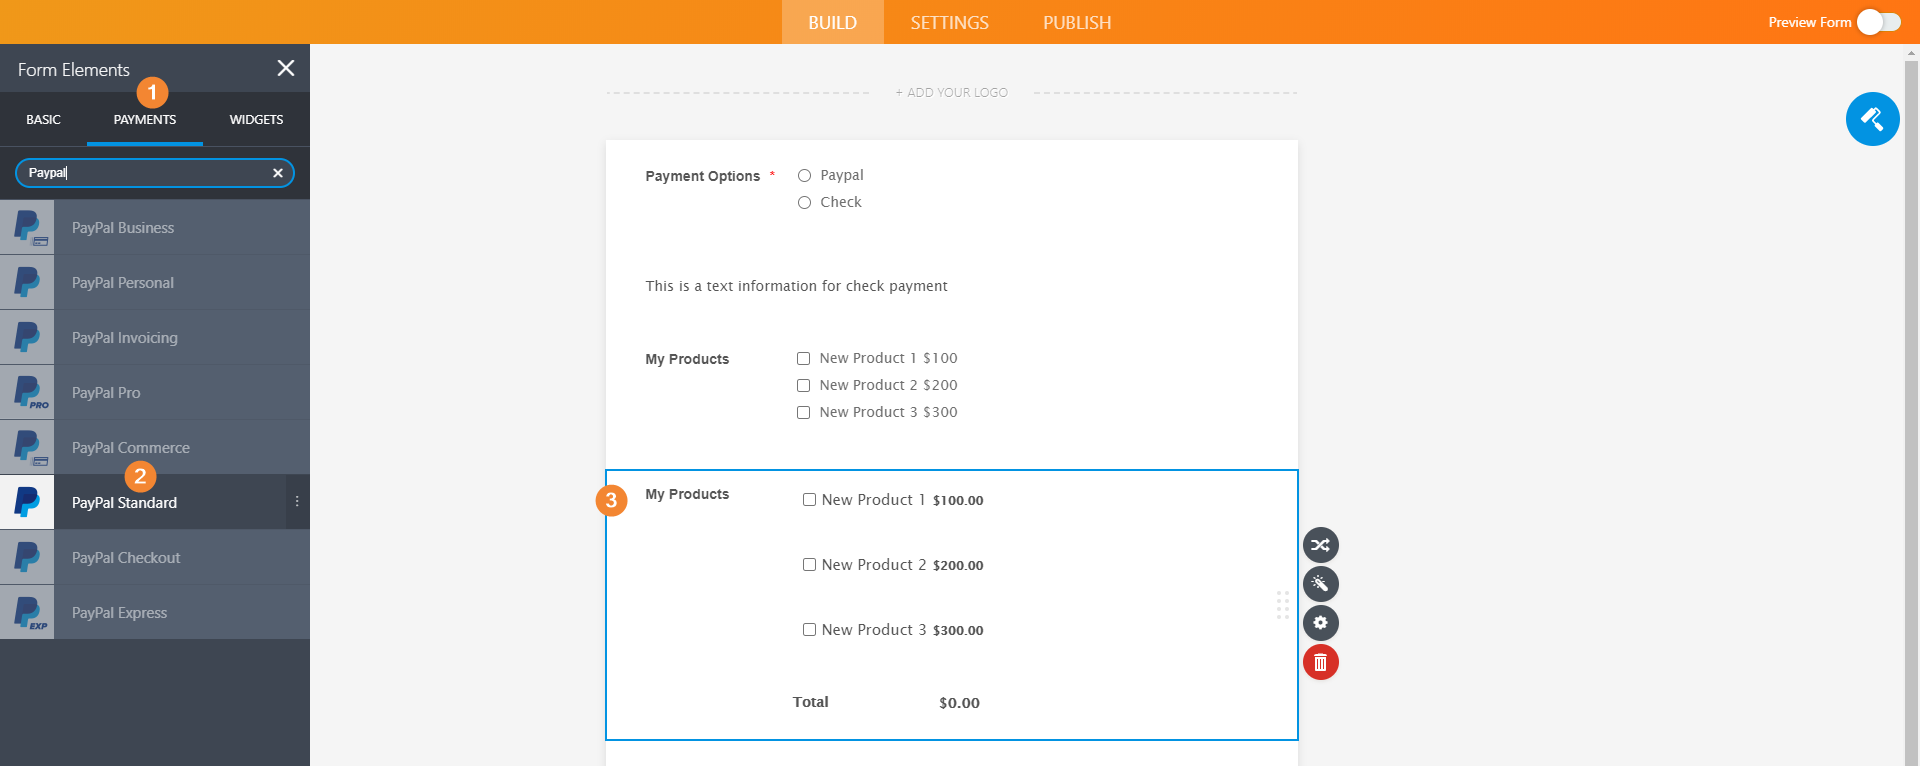Image resolution: width=1920 pixels, height=766 pixels.
Task: Click the selected My Products label
Action: coord(687,494)
